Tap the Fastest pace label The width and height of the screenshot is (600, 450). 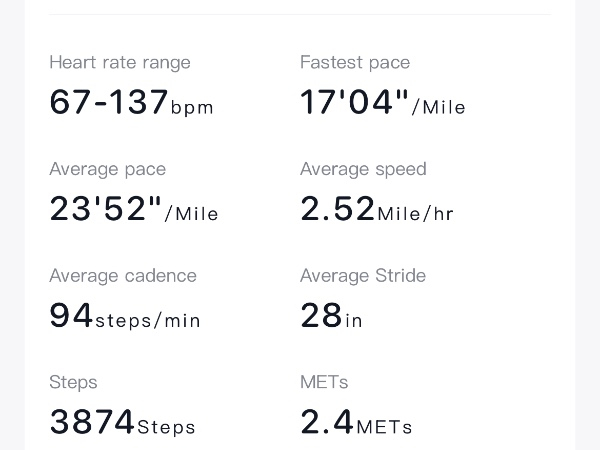(355, 62)
